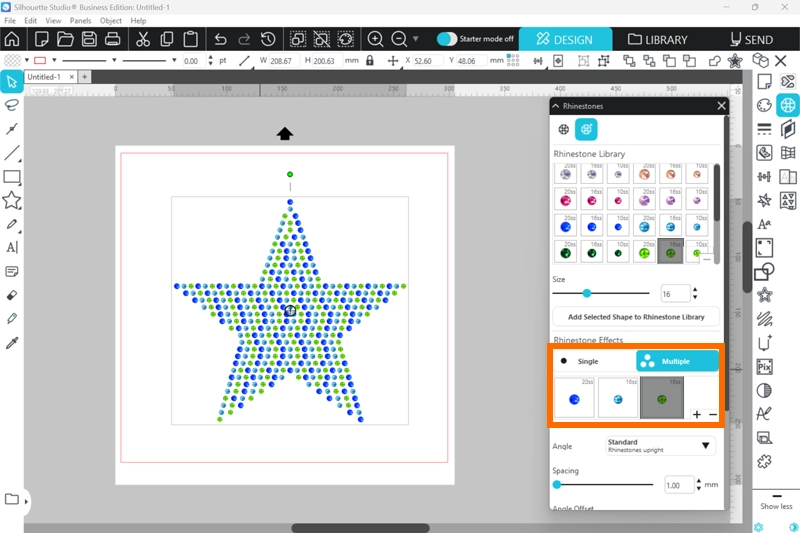
Task: Select the Multiple rhinestone effect option
Action: pyautogui.click(x=677, y=361)
